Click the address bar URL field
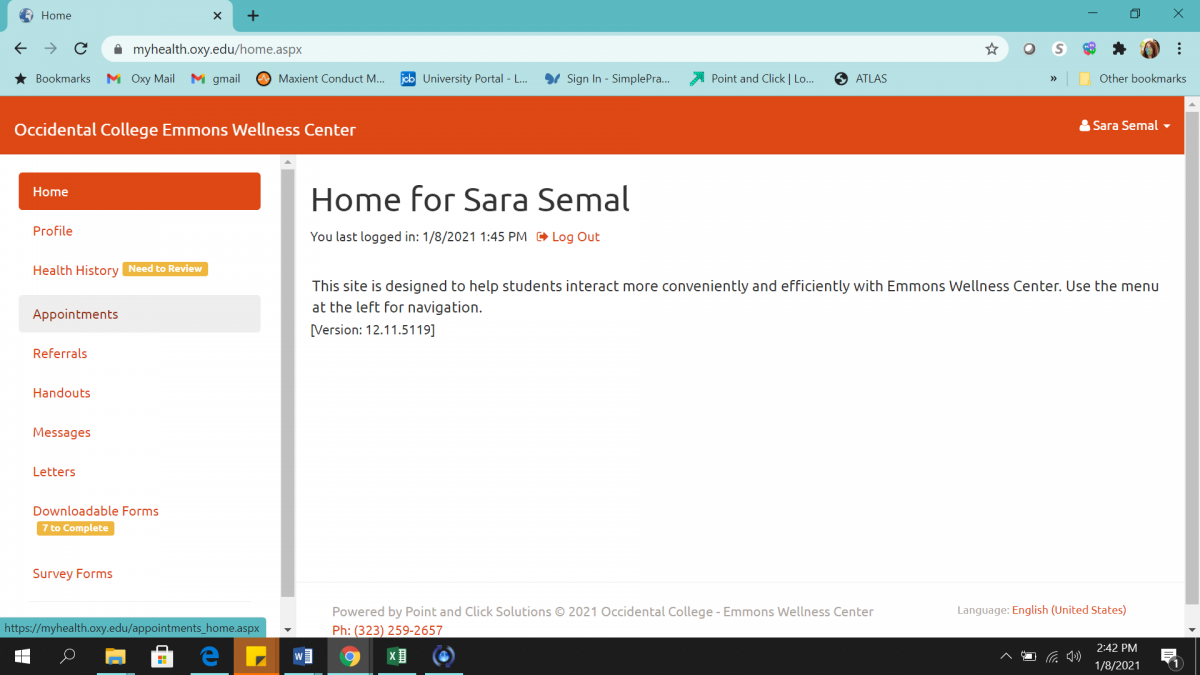 [x=555, y=49]
